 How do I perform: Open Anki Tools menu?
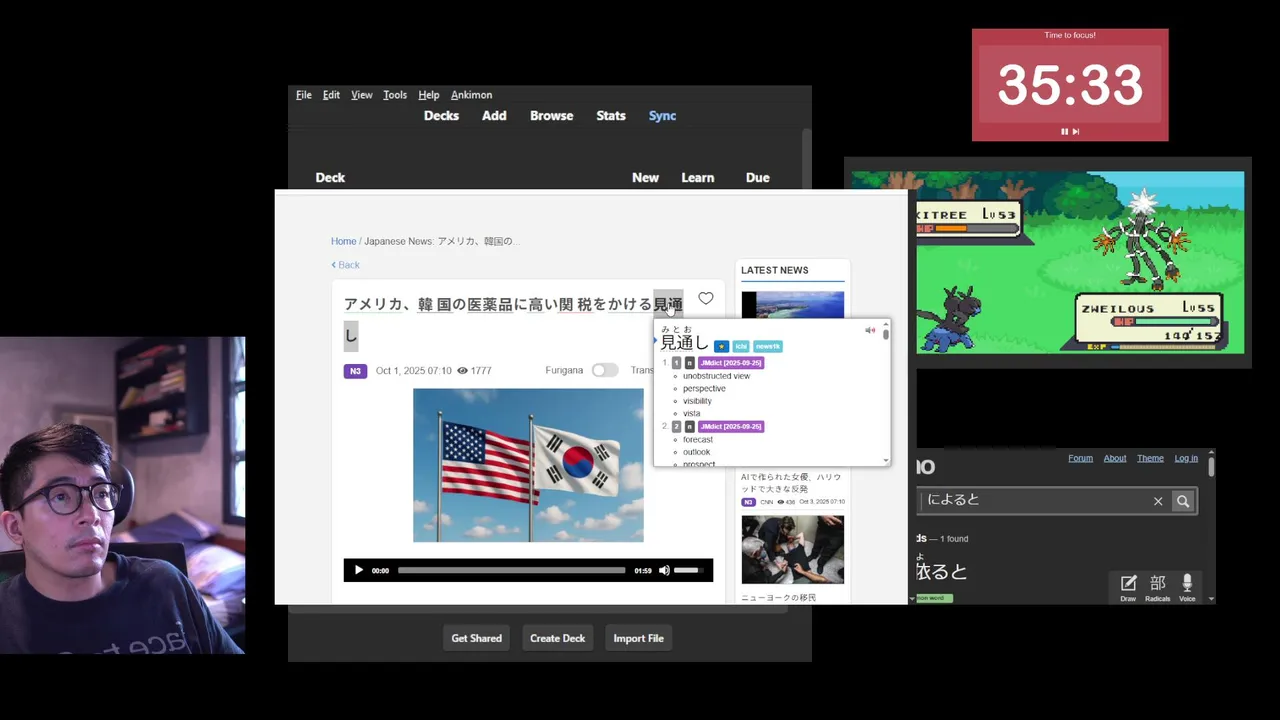[x=395, y=95]
